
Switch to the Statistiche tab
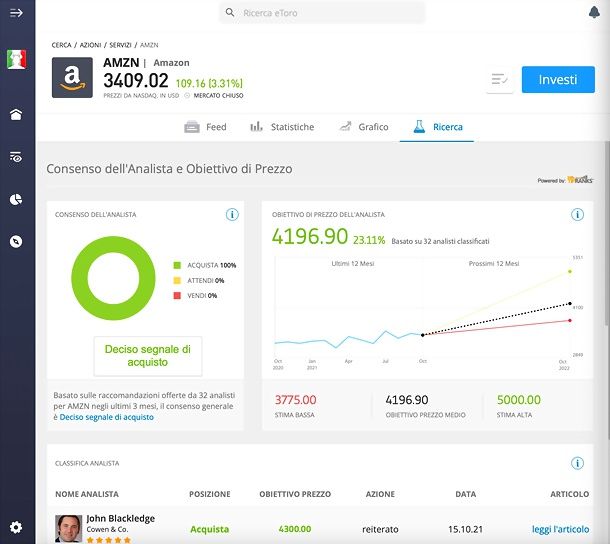click(282, 127)
